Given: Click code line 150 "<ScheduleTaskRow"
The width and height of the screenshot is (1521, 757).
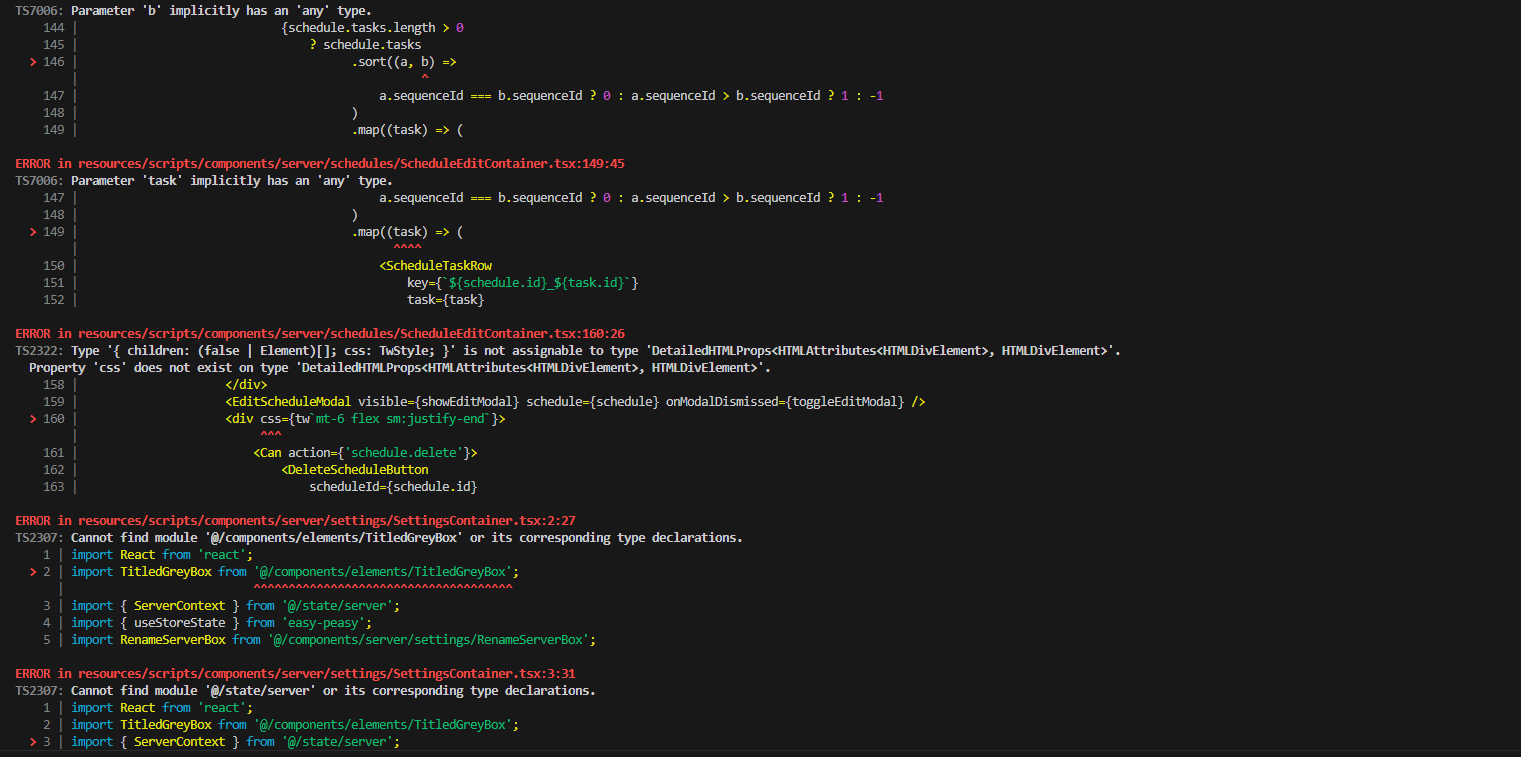Looking at the screenshot, I should (x=435, y=266).
